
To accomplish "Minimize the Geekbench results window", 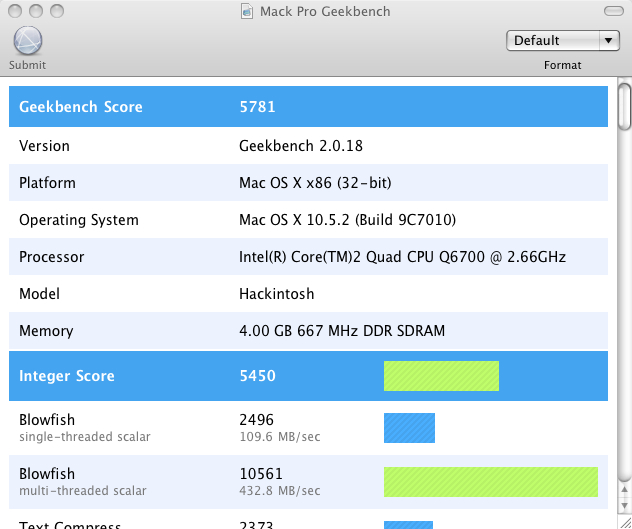I will (35, 11).
